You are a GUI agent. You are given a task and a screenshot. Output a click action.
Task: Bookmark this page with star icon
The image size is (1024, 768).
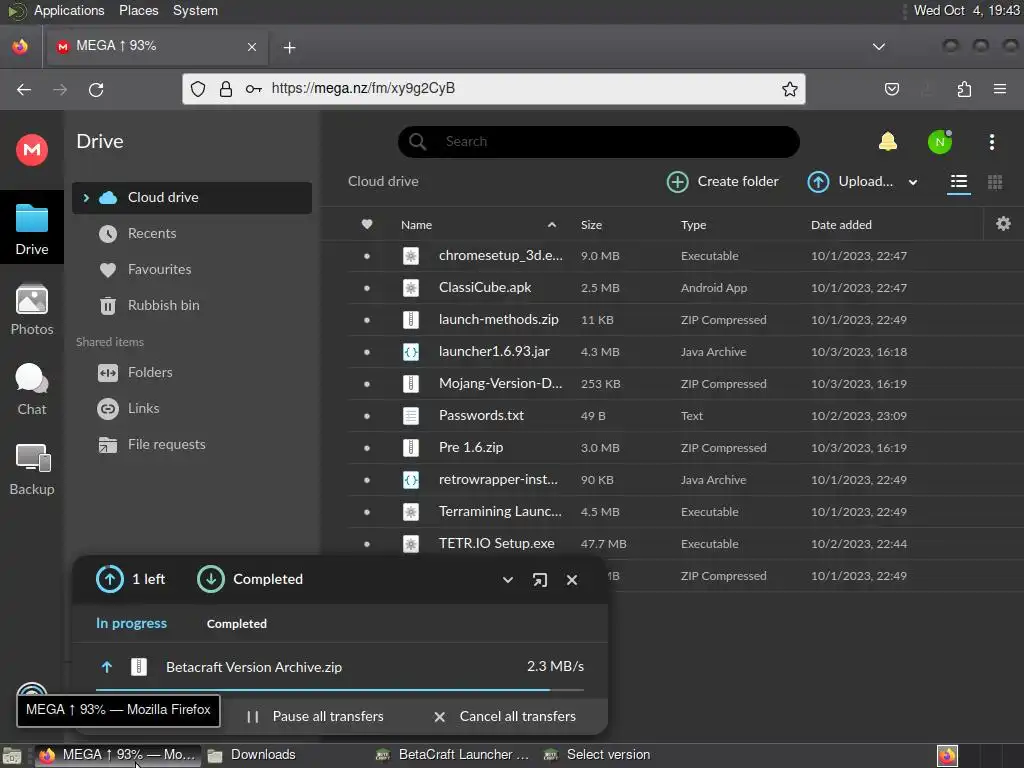point(790,89)
